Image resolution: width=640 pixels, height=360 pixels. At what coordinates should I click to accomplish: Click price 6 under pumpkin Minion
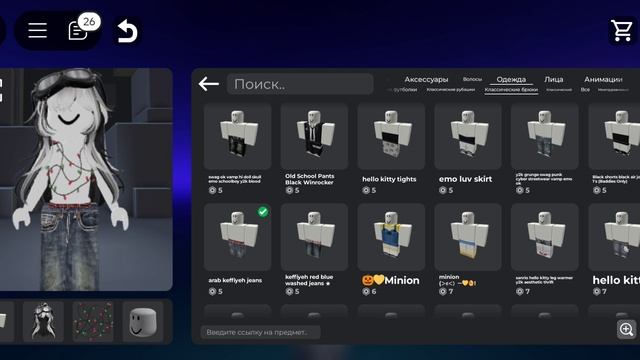pos(369,291)
